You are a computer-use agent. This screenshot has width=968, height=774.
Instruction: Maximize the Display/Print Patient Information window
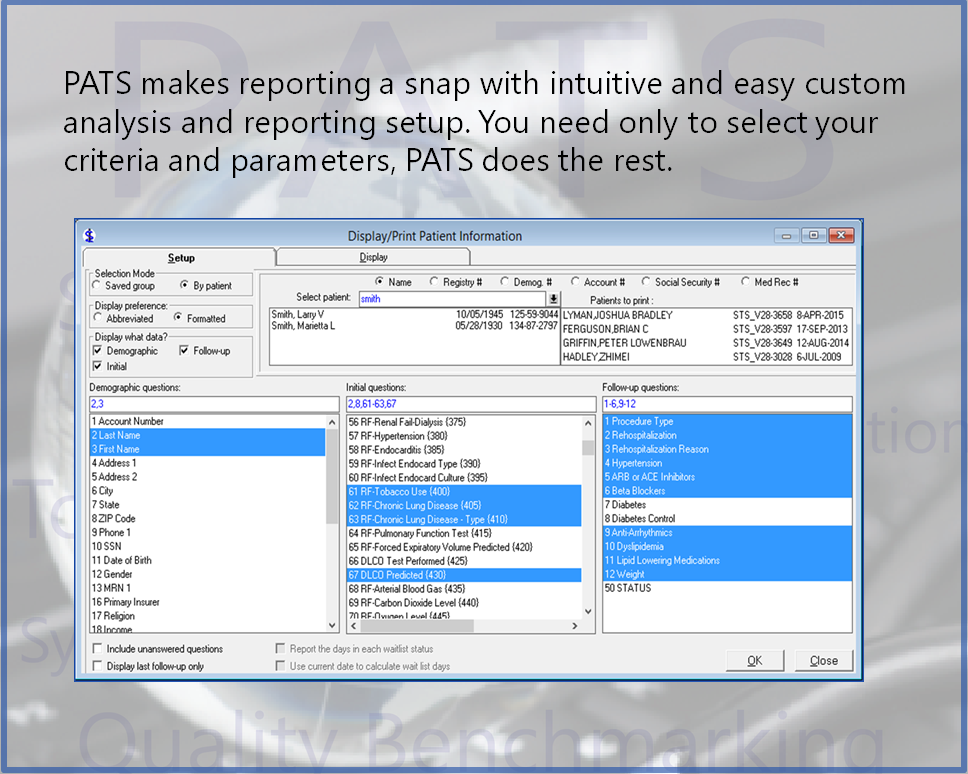tap(814, 235)
